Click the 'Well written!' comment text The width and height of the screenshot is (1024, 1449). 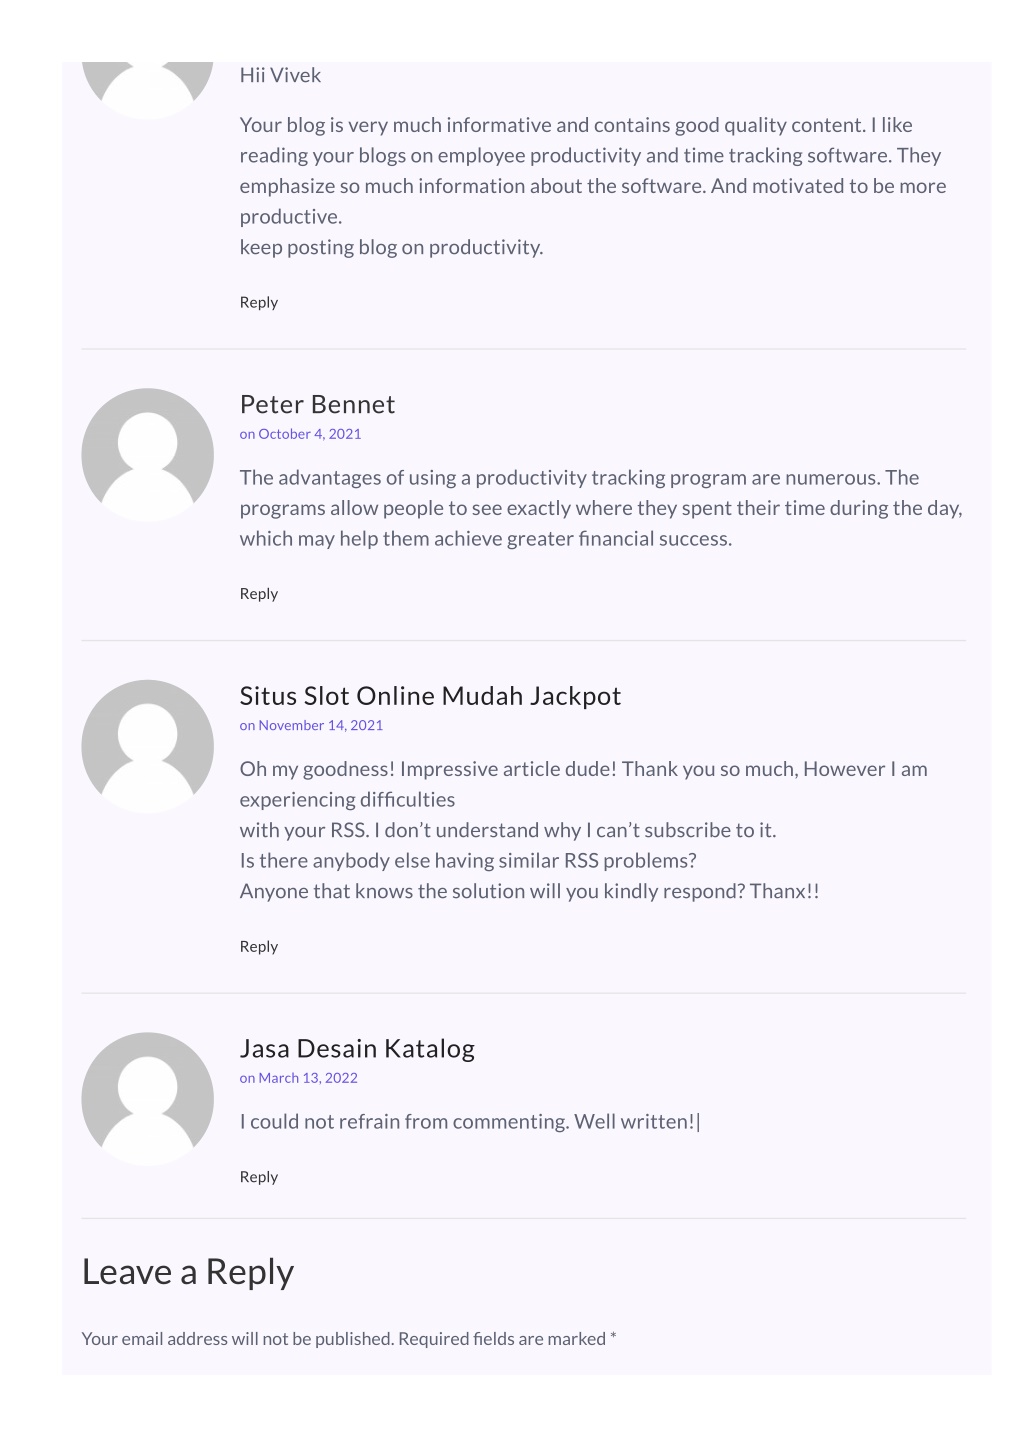[x=470, y=1122]
